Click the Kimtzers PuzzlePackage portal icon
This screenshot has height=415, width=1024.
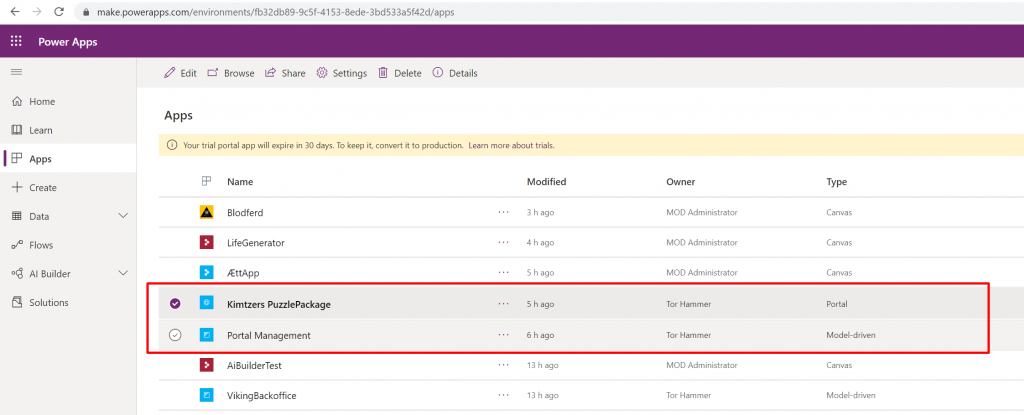[x=206, y=304]
